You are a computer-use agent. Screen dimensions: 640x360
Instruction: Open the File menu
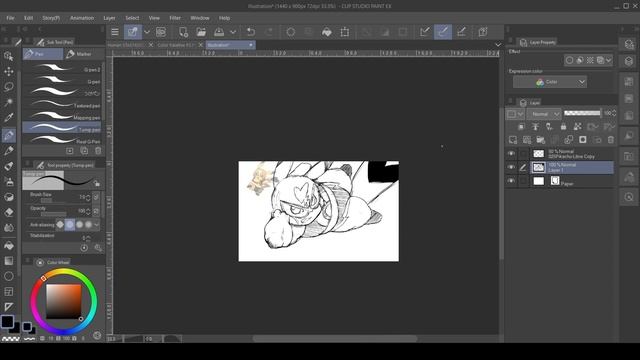(10, 18)
